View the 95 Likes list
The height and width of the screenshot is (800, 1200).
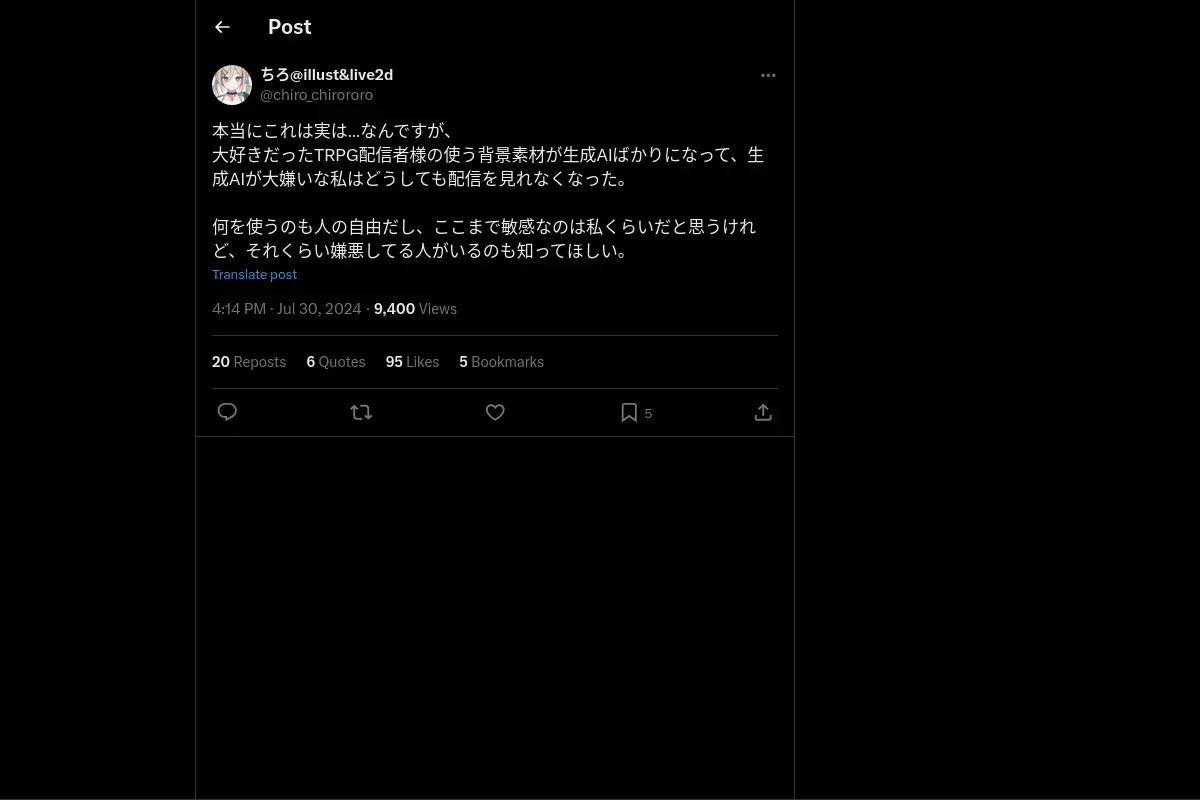click(x=412, y=362)
